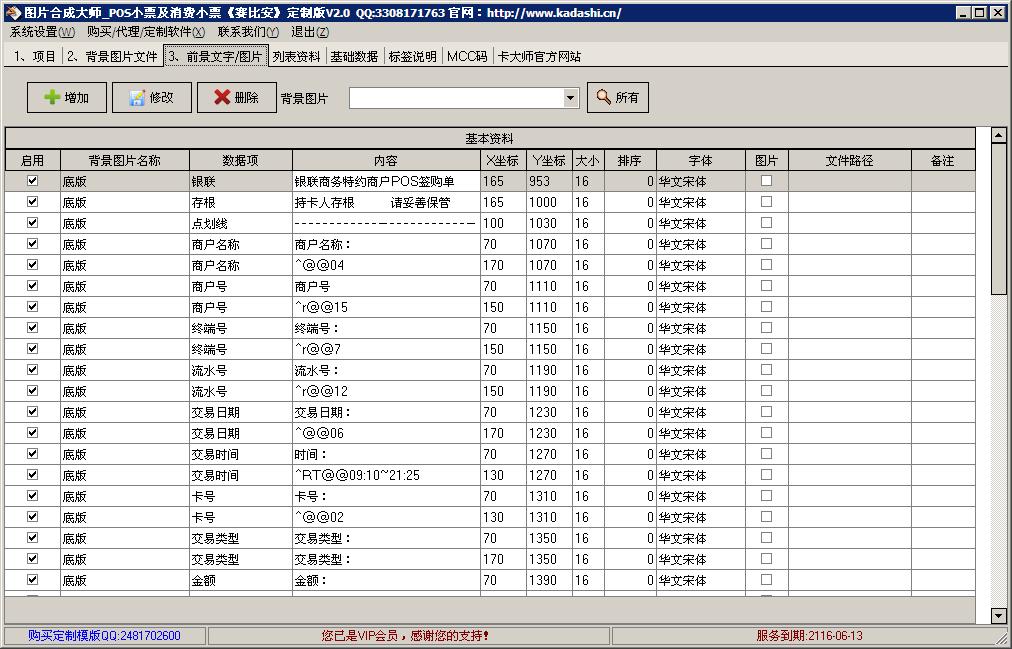
Task: Click the Y坐标 column header
Action: (549, 161)
